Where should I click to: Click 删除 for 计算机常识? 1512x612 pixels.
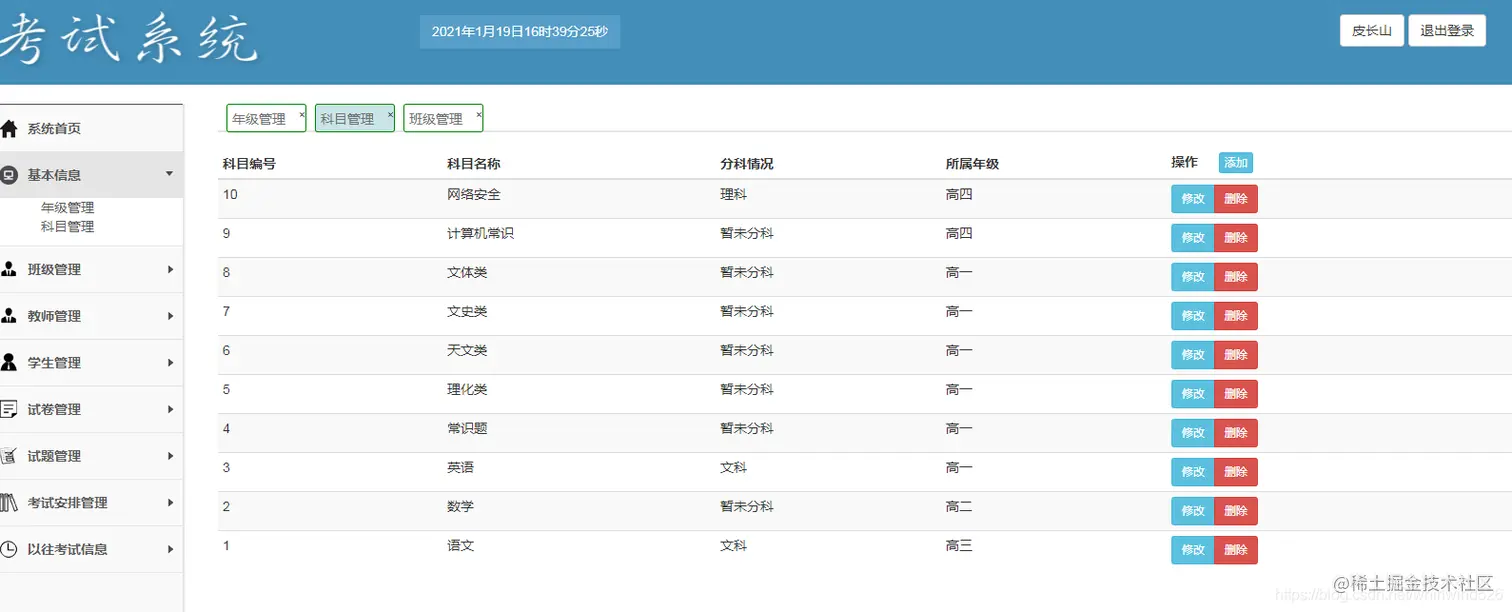pos(1236,238)
